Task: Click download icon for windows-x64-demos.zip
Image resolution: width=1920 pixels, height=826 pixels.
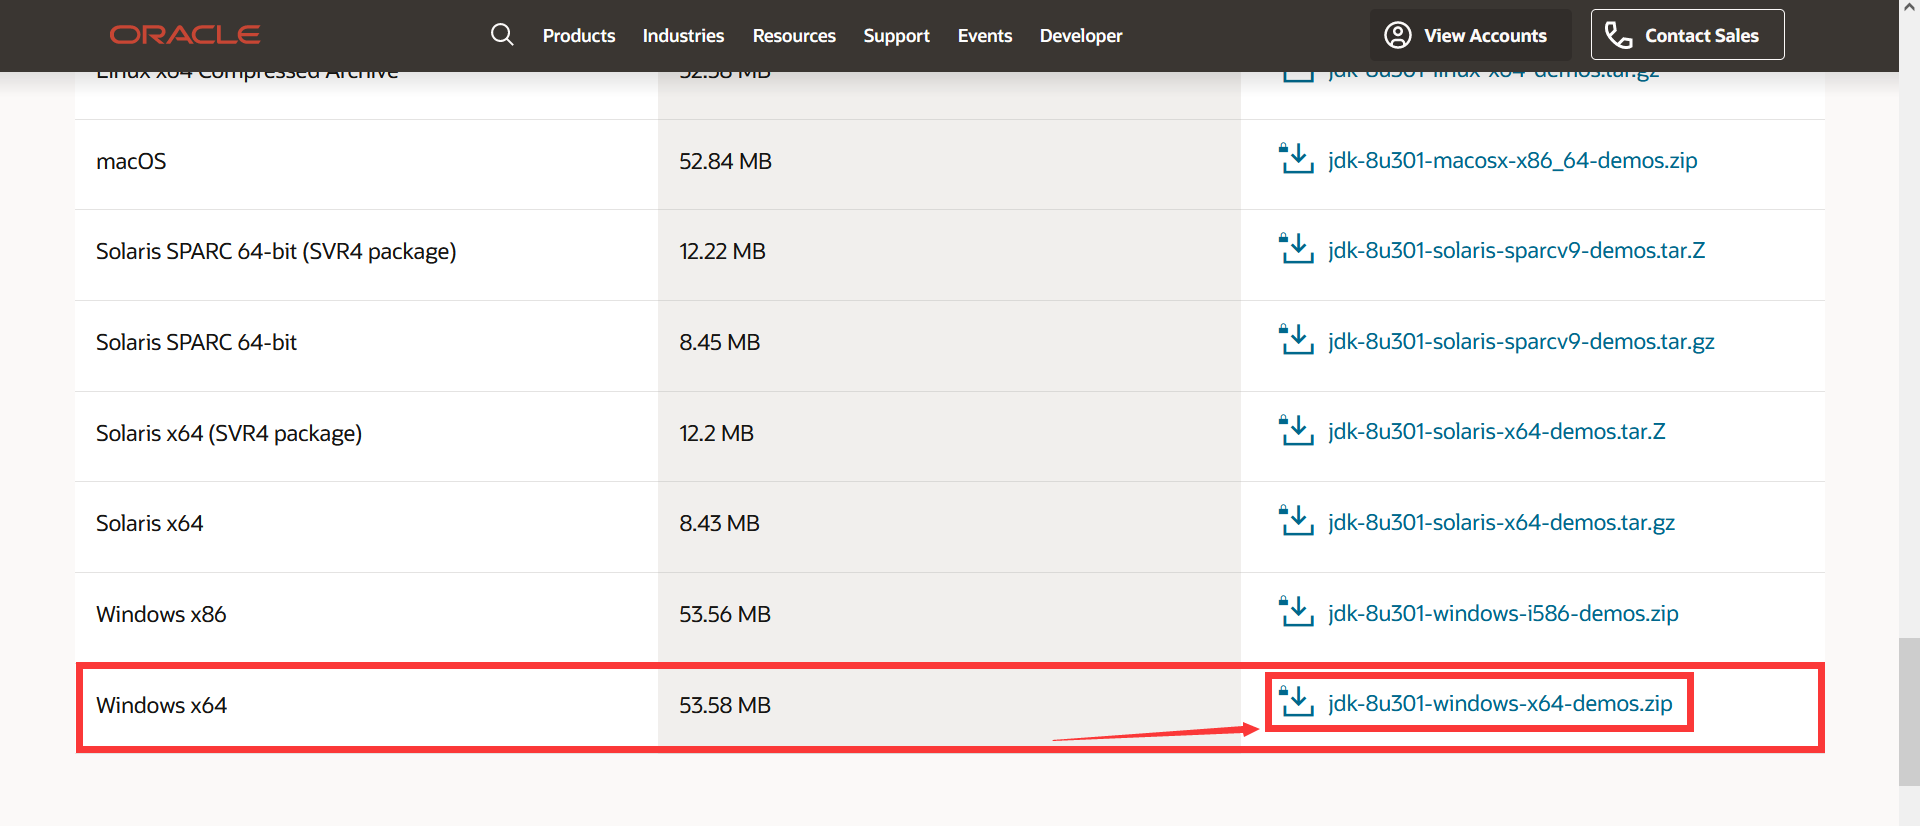Action: coord(1296,701)
